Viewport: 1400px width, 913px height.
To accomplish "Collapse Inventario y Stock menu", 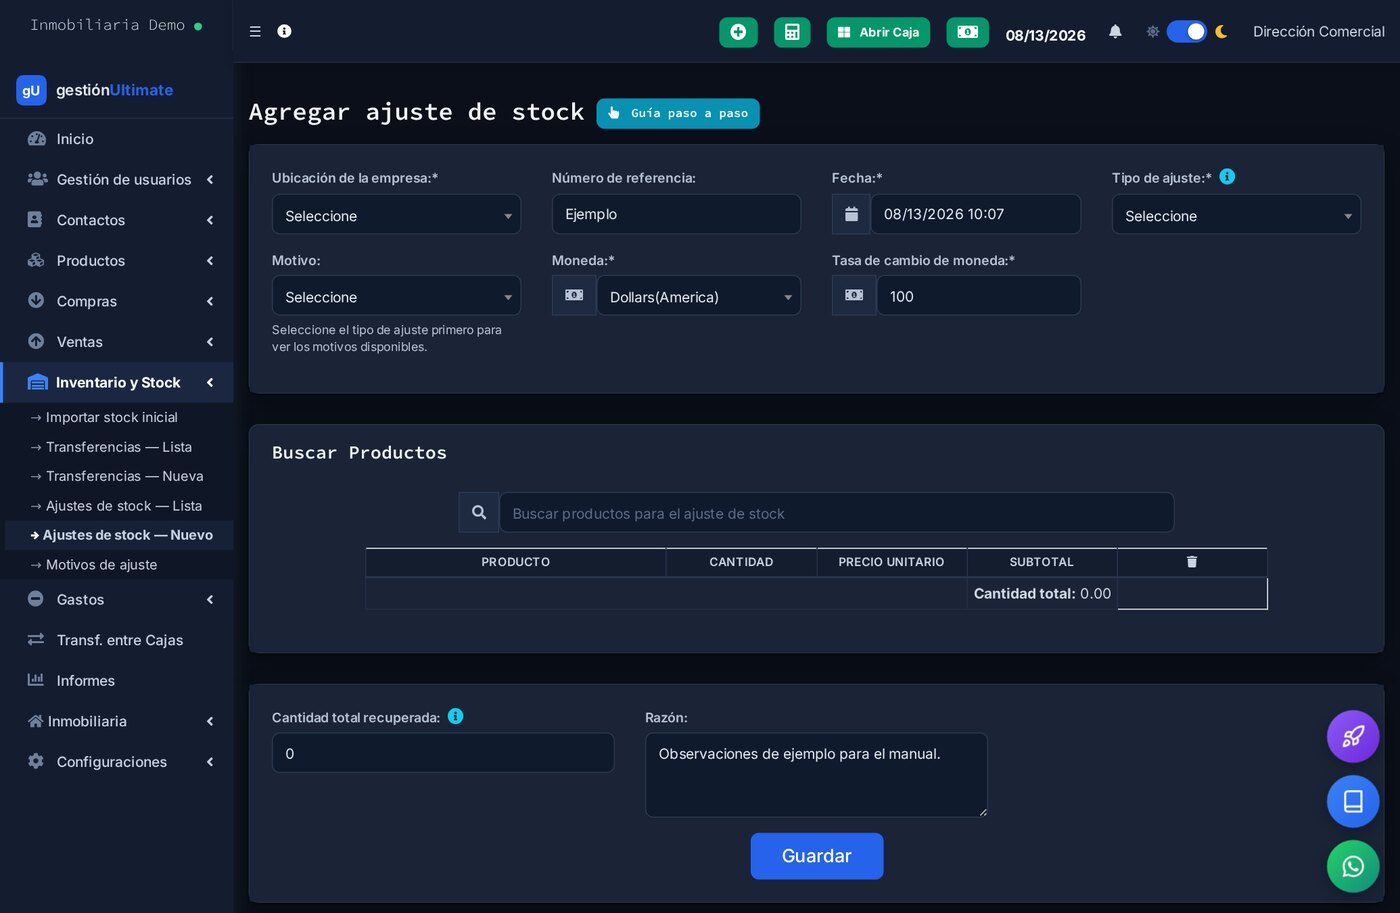I will (117, 382).
